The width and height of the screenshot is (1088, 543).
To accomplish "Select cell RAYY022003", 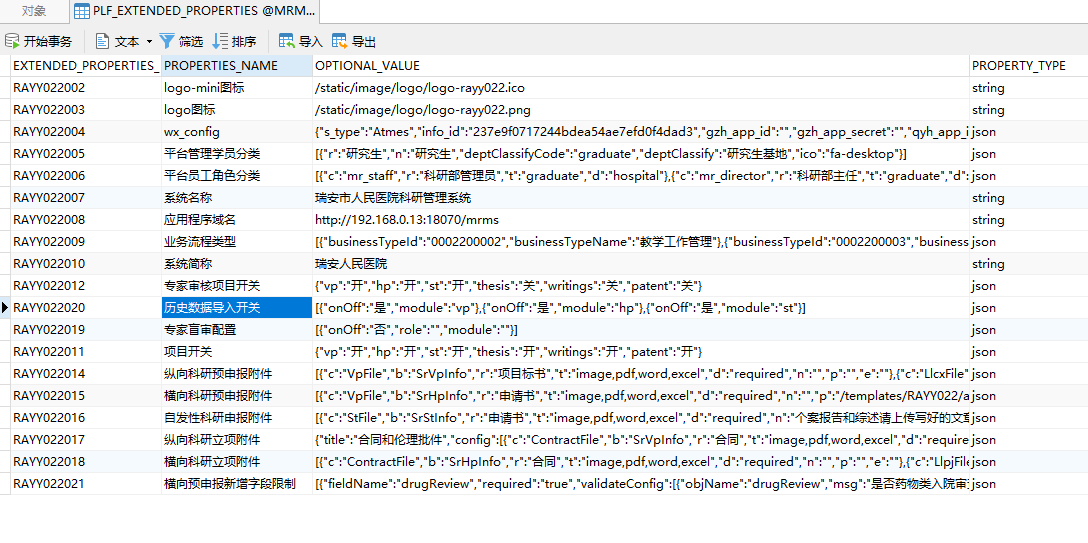I will click(x=86, y=110).
